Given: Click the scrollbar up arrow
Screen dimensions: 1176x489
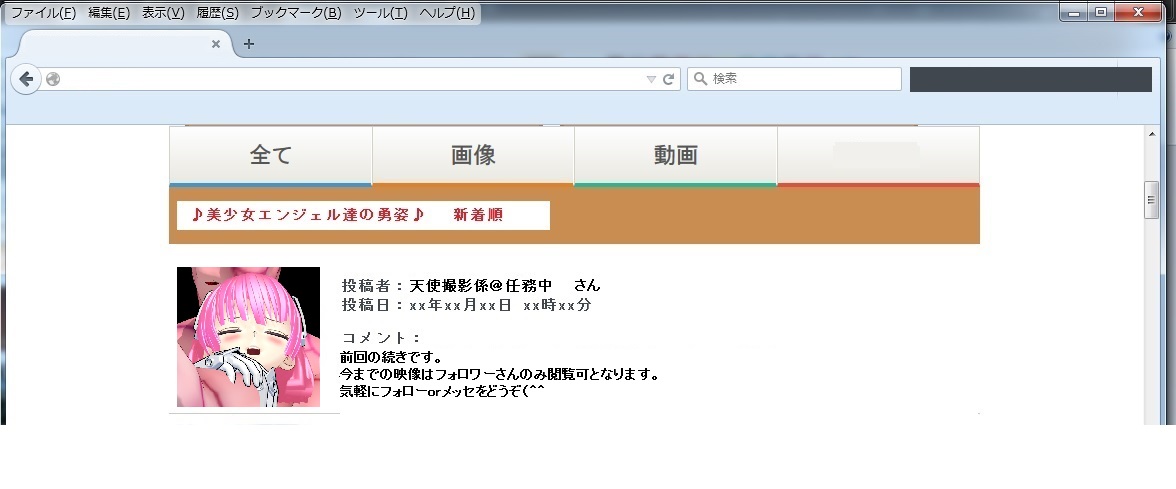Looking at the screenshot, I should coord(1152,134).
